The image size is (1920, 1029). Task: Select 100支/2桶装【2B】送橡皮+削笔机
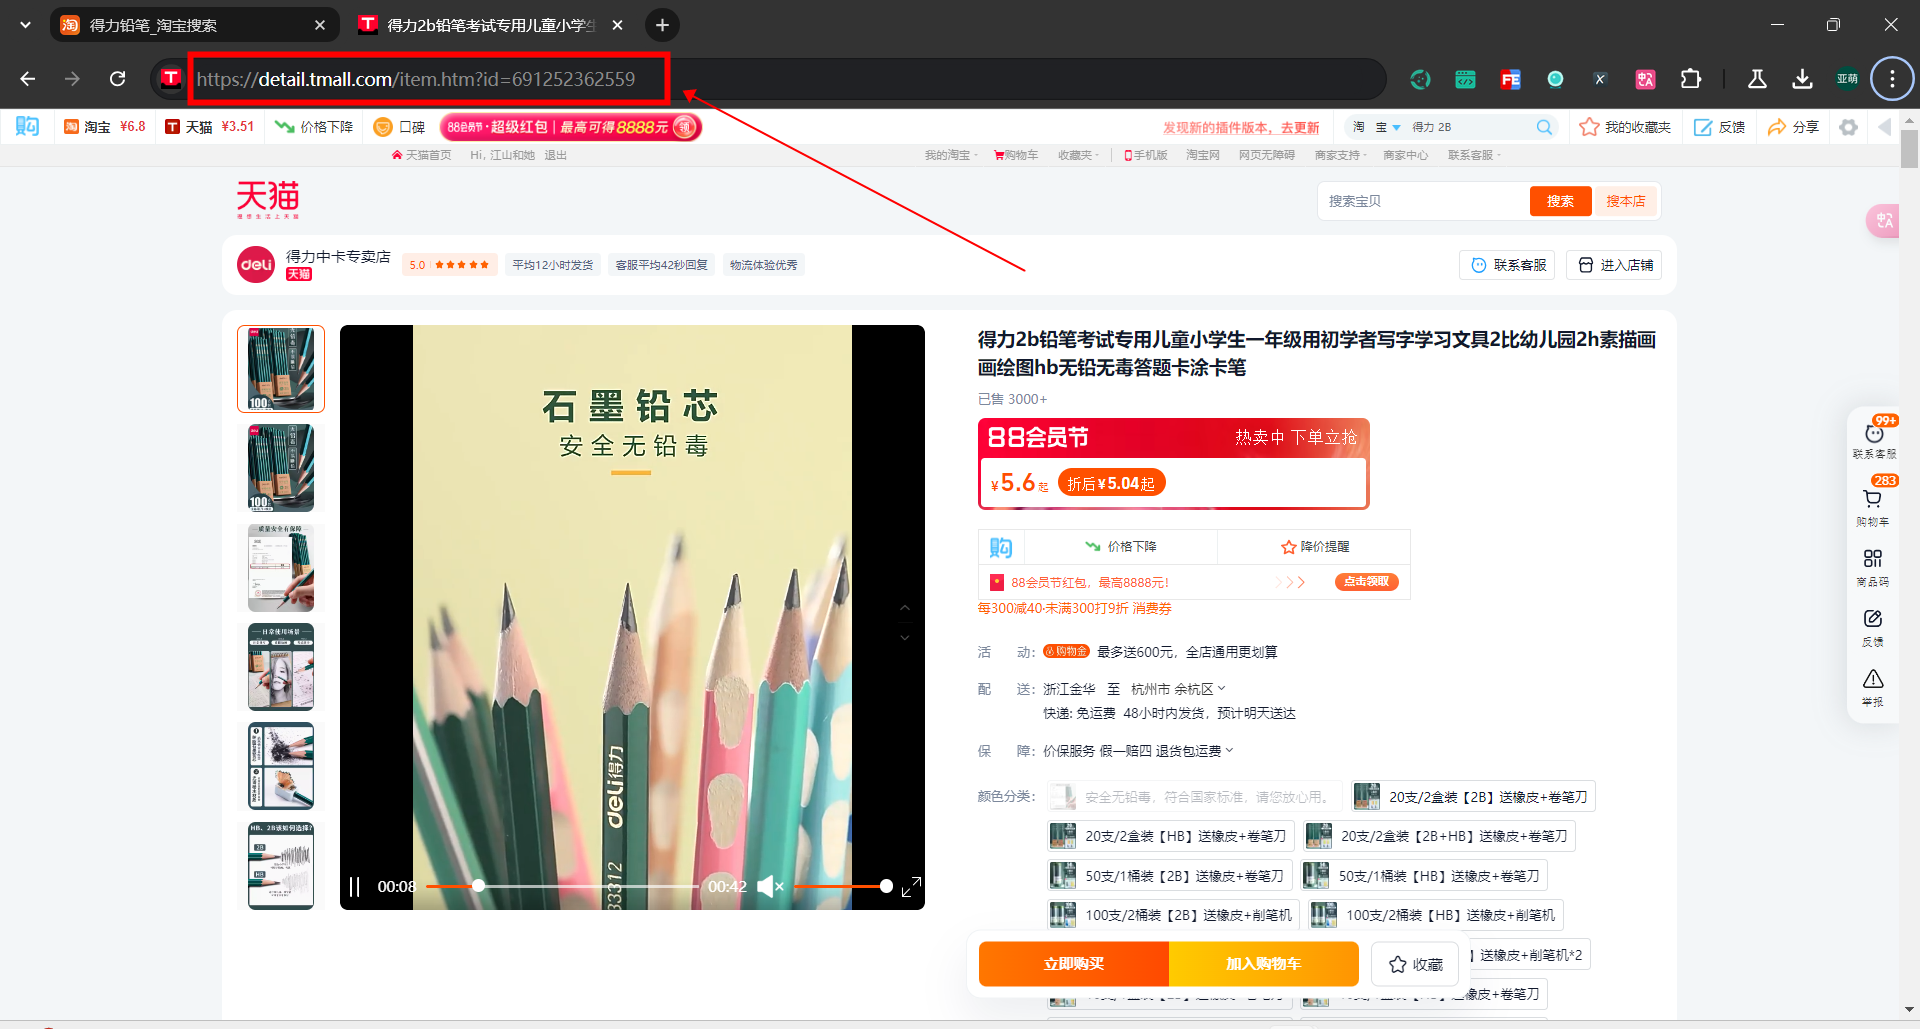[1173, 915]
